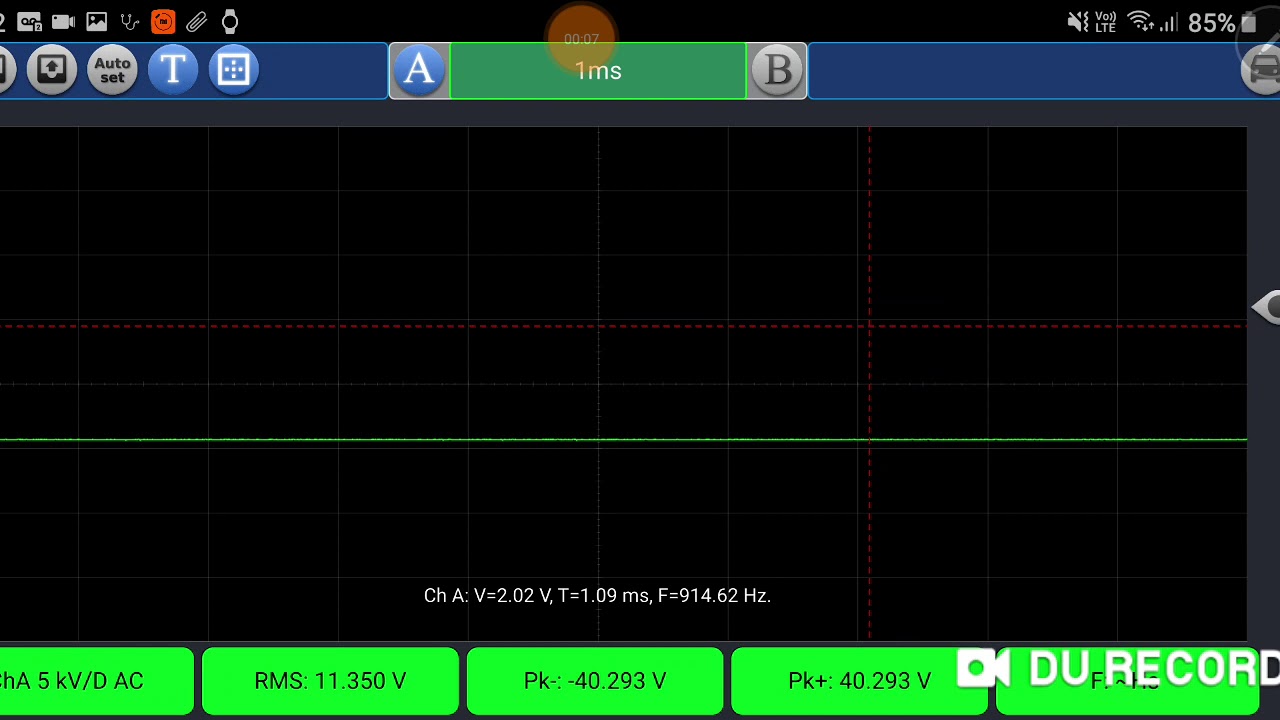
Task: Tap the export/save icon in the toolbar
Action: pos(51,70)
